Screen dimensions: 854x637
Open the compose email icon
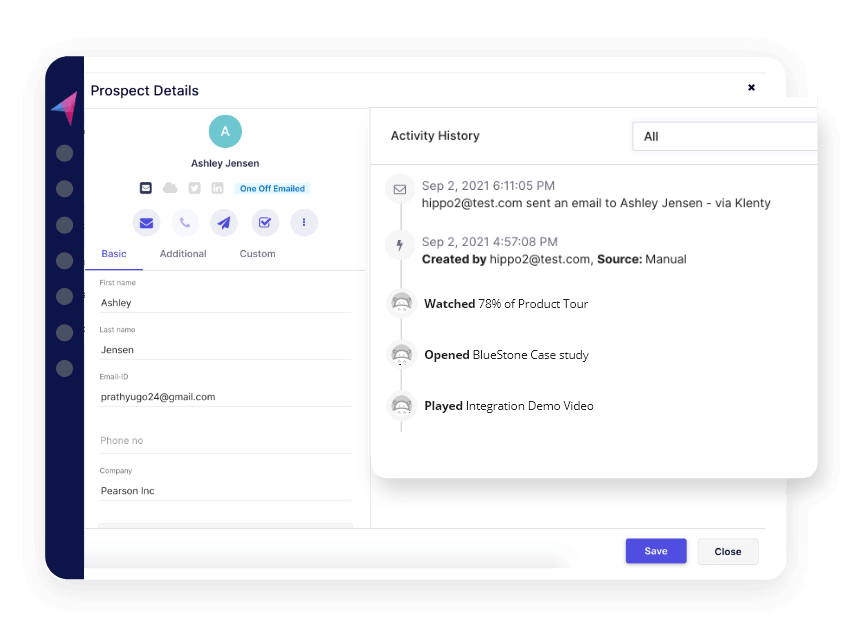[x=146, y=222]
